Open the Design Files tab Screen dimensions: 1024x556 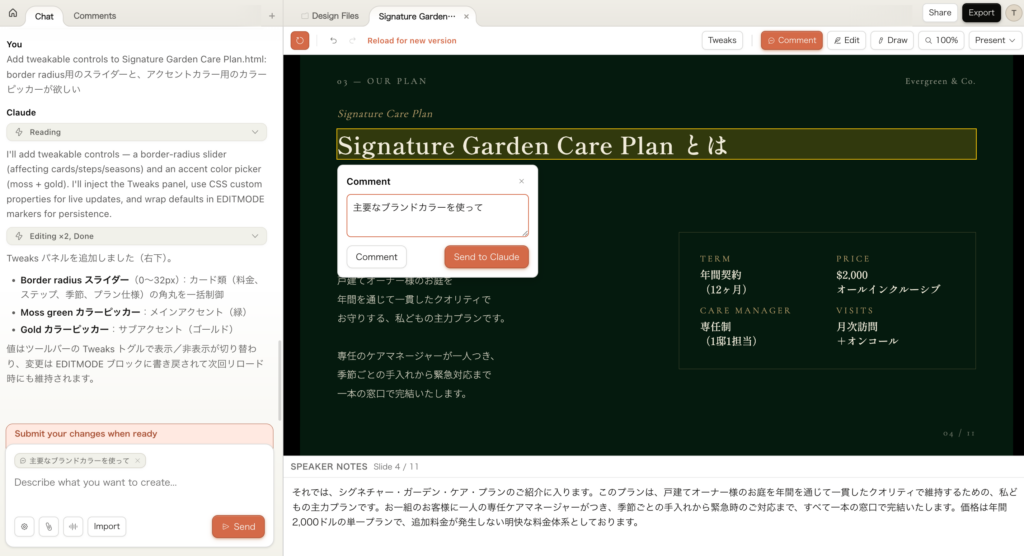pos(329,16)
